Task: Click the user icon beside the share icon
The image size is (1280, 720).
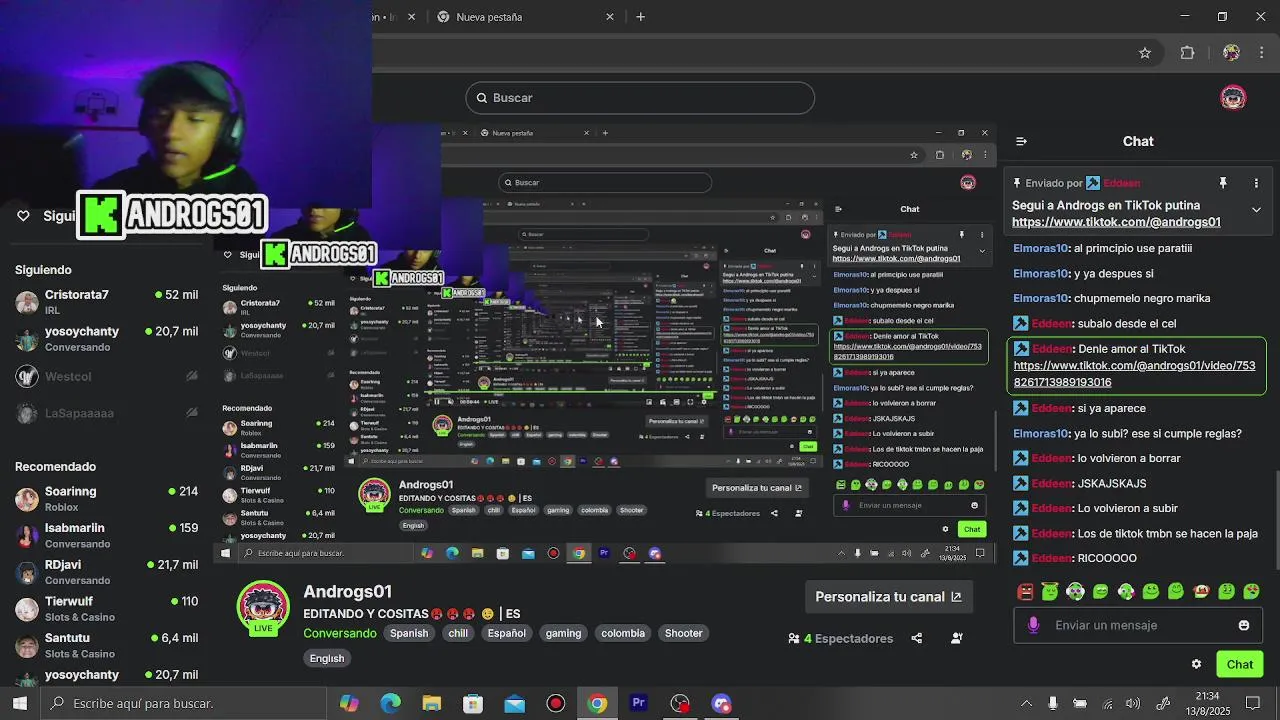Action: tap(957, 638)
